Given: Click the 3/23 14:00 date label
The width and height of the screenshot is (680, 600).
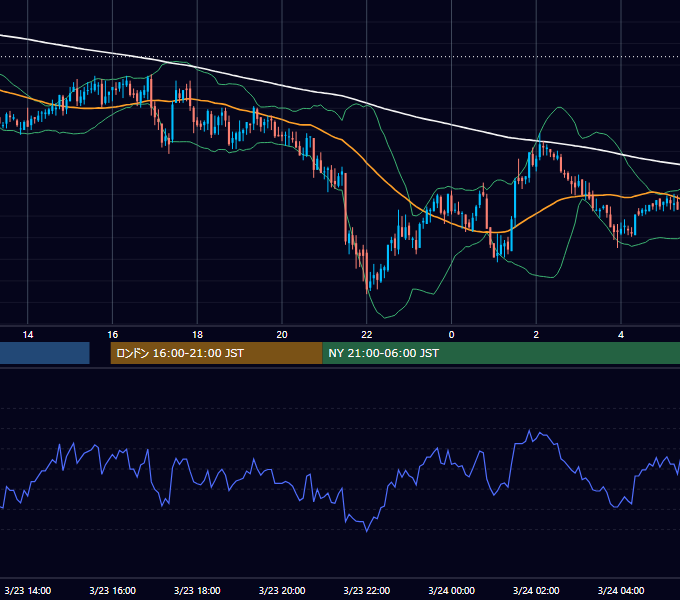Looking at the screenshot, I should [28, 590].
